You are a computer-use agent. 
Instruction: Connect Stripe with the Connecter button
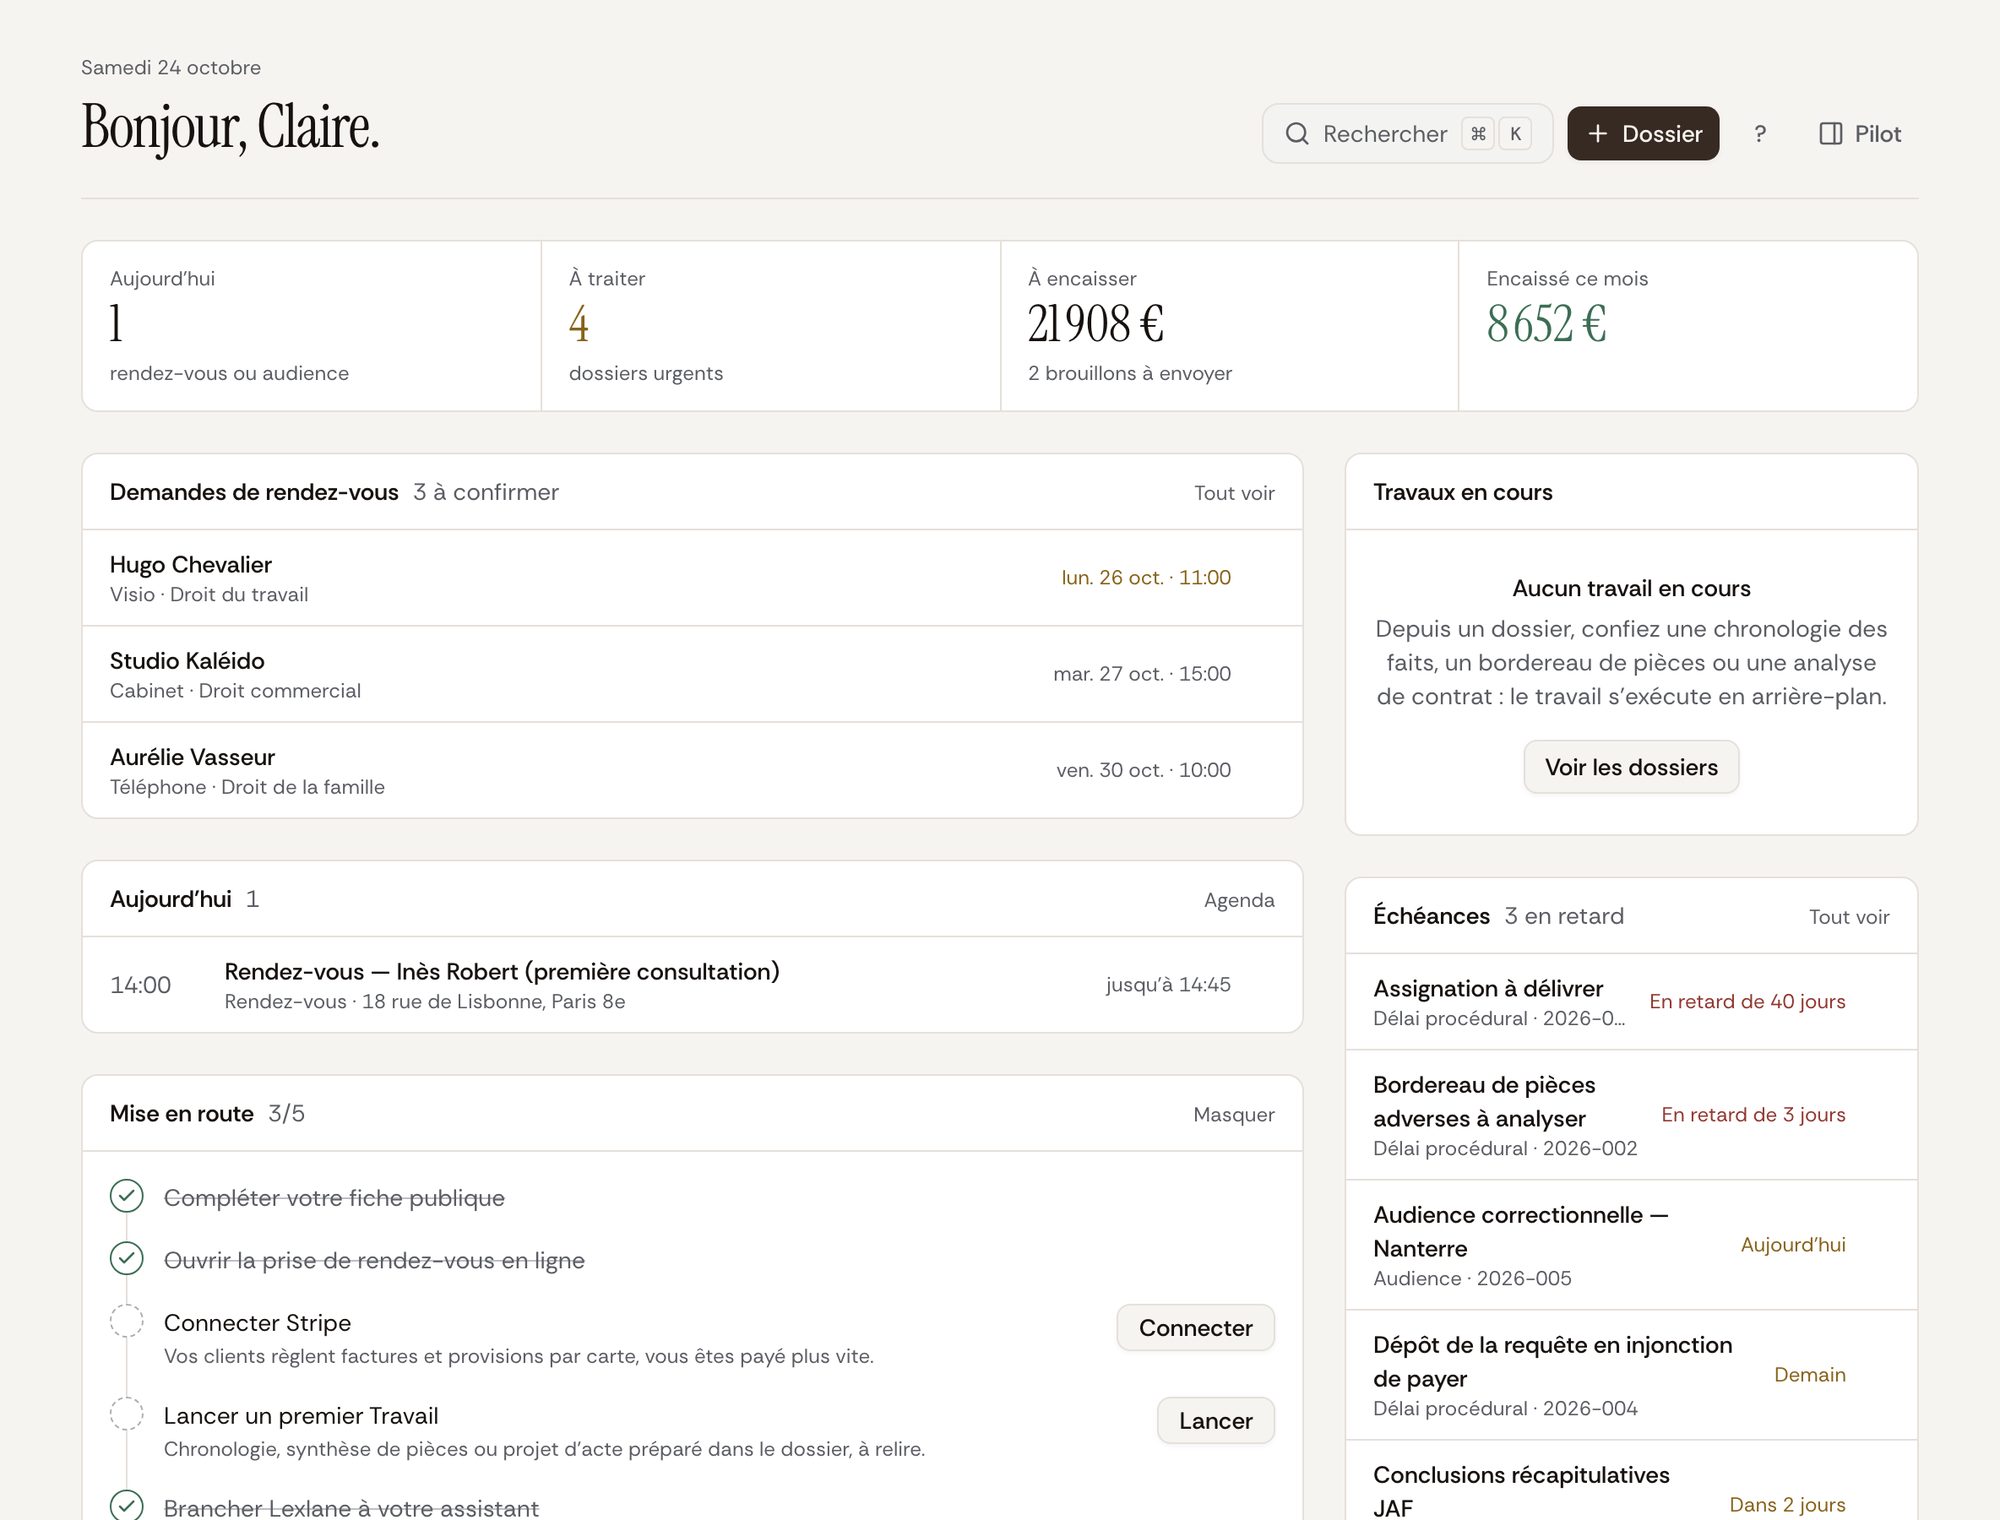(x=1195, y=1328)
